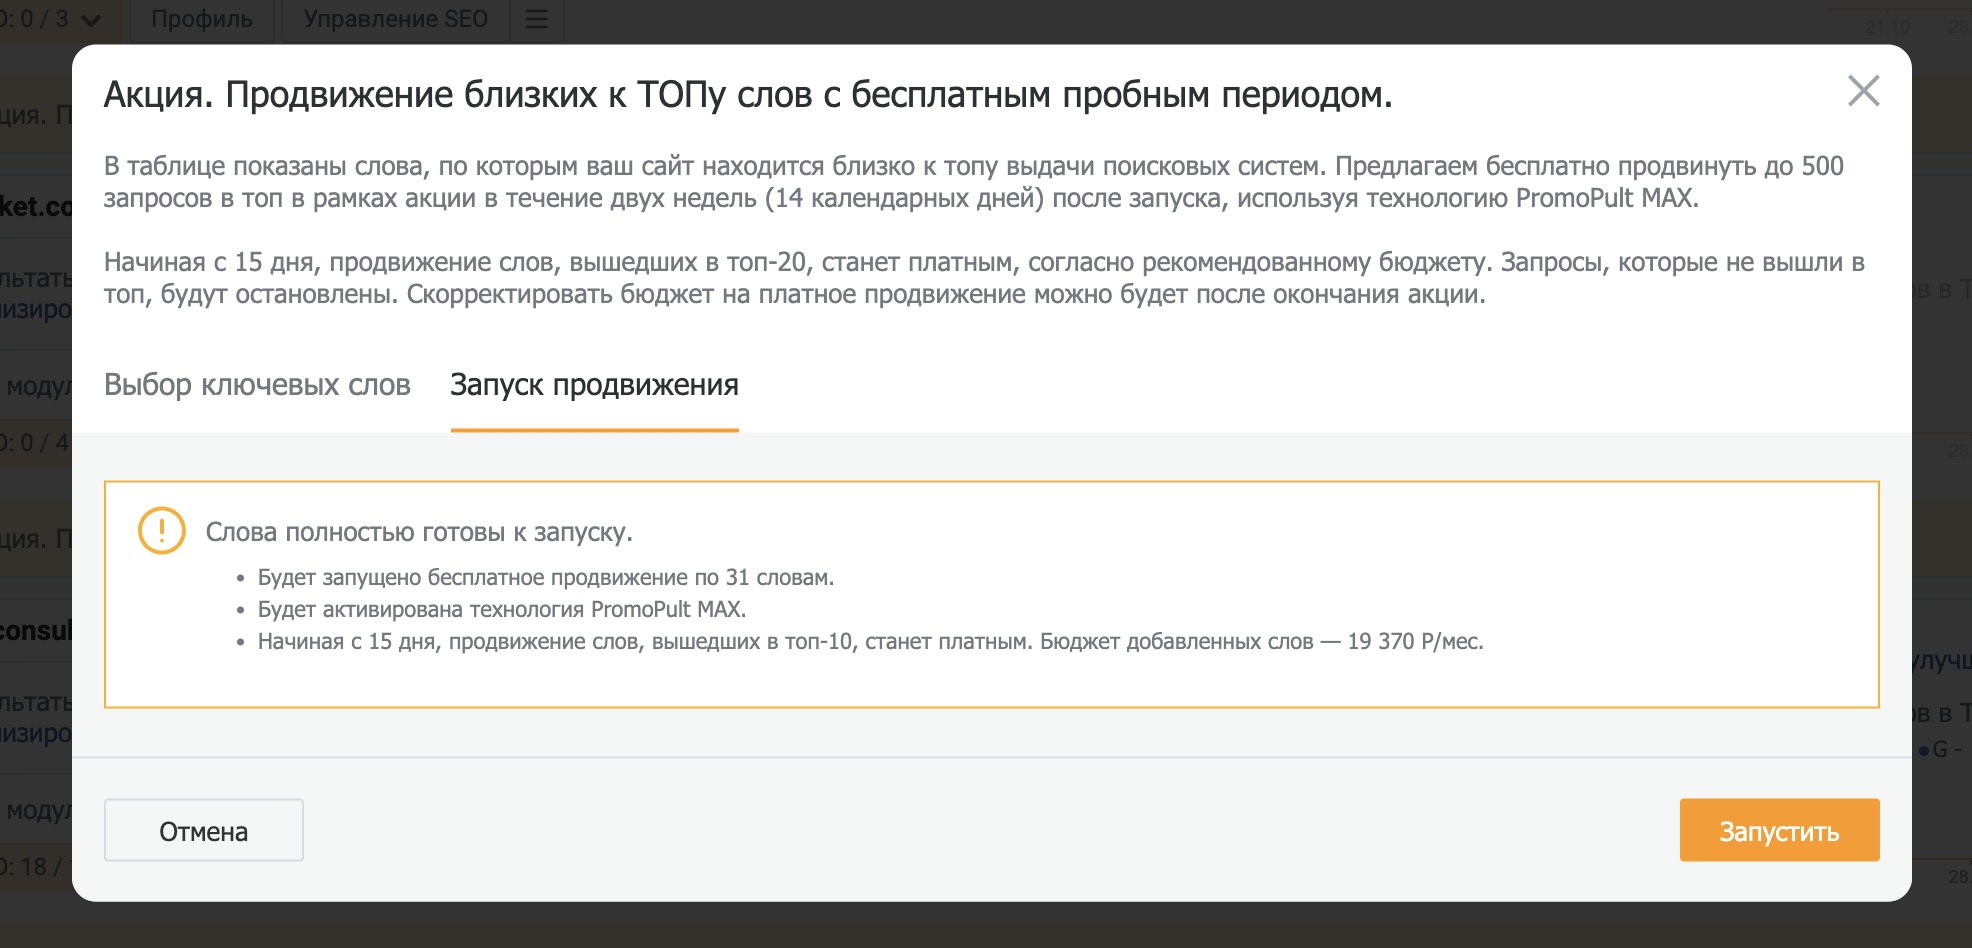Screen dimensions: 1972x948
Task: Click the "Отмена" button
Action: click(204, 830)
